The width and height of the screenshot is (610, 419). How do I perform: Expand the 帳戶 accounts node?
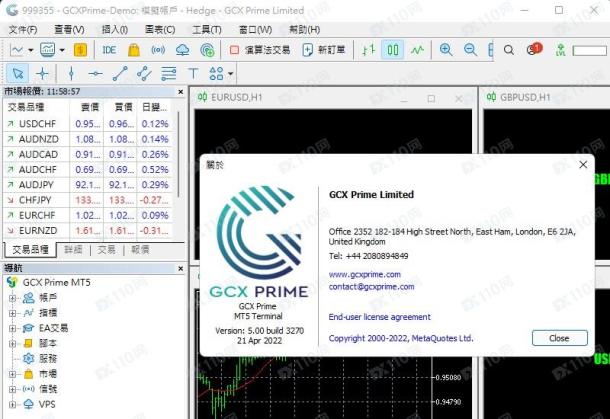(12, 298)
